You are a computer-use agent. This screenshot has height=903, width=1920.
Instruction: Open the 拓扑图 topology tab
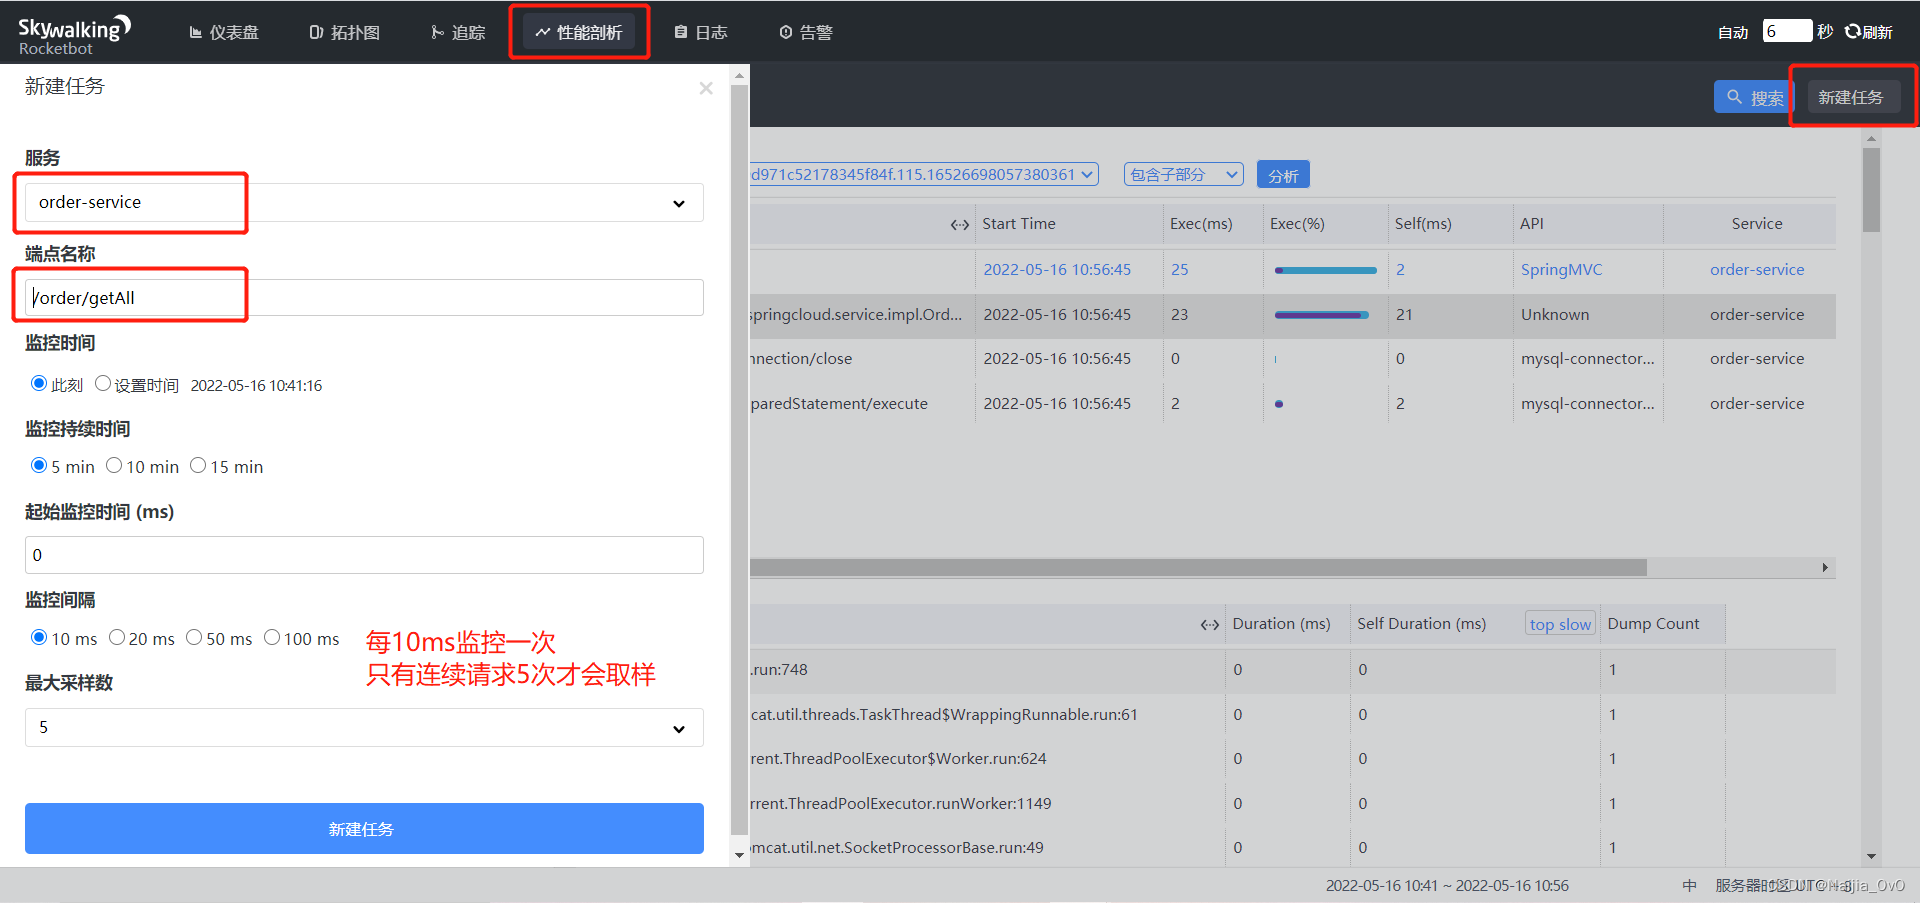(x=345, y=33)
